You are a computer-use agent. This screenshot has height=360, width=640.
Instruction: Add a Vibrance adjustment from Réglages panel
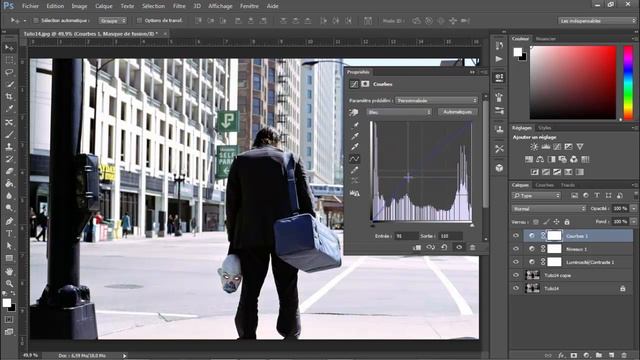[x=580, y=147]
